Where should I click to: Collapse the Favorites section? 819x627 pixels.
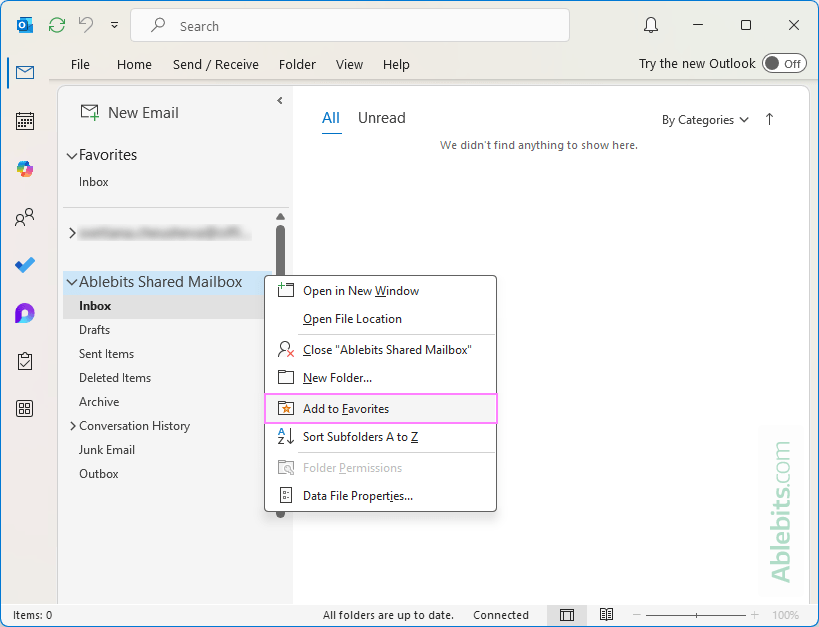(x=72, y=156)
